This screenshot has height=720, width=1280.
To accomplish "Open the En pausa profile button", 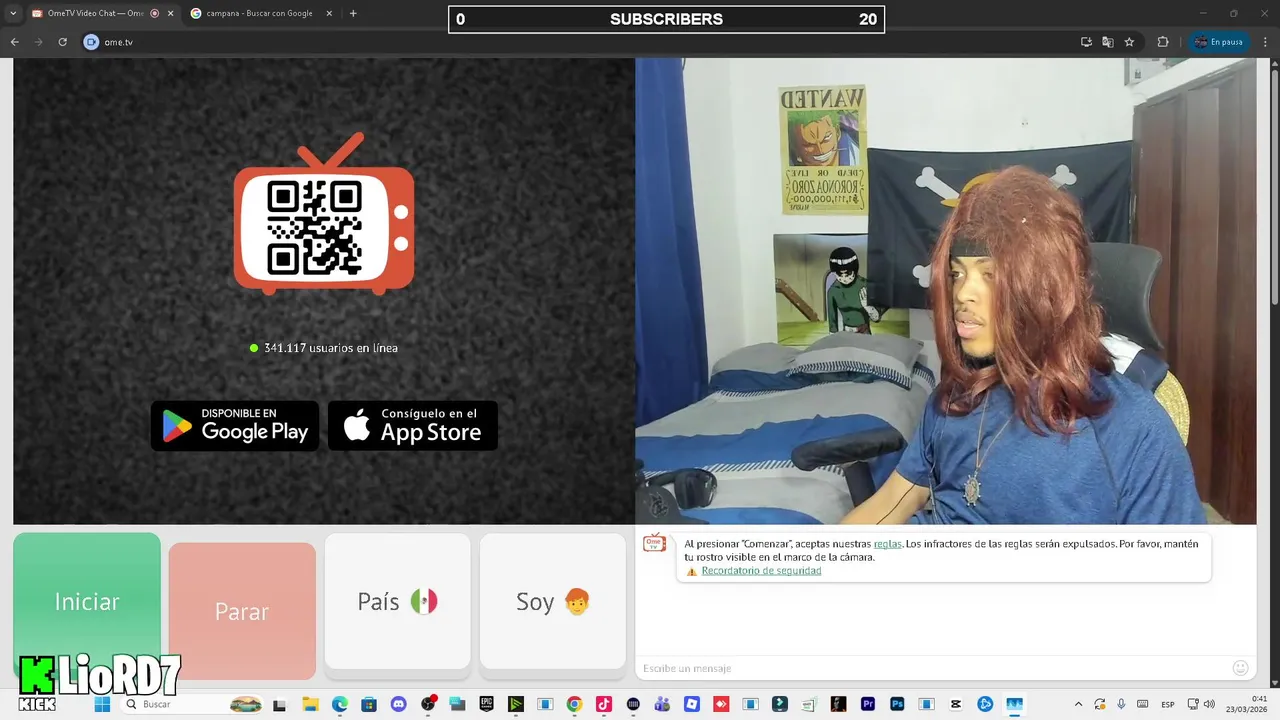I will pos(1219,42).
